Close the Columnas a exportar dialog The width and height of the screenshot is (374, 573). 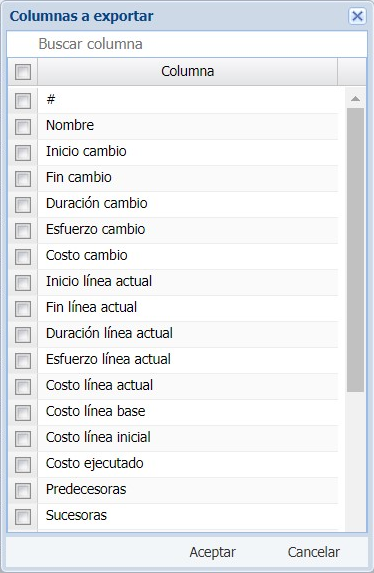pyautogui.click(x=357, y=16)
